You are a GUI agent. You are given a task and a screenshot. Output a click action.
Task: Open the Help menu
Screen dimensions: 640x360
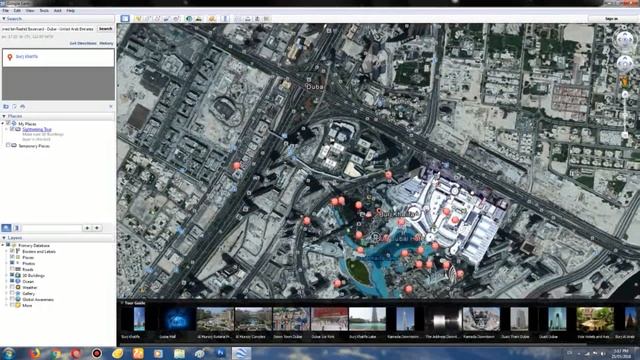[x=71, y=11]
